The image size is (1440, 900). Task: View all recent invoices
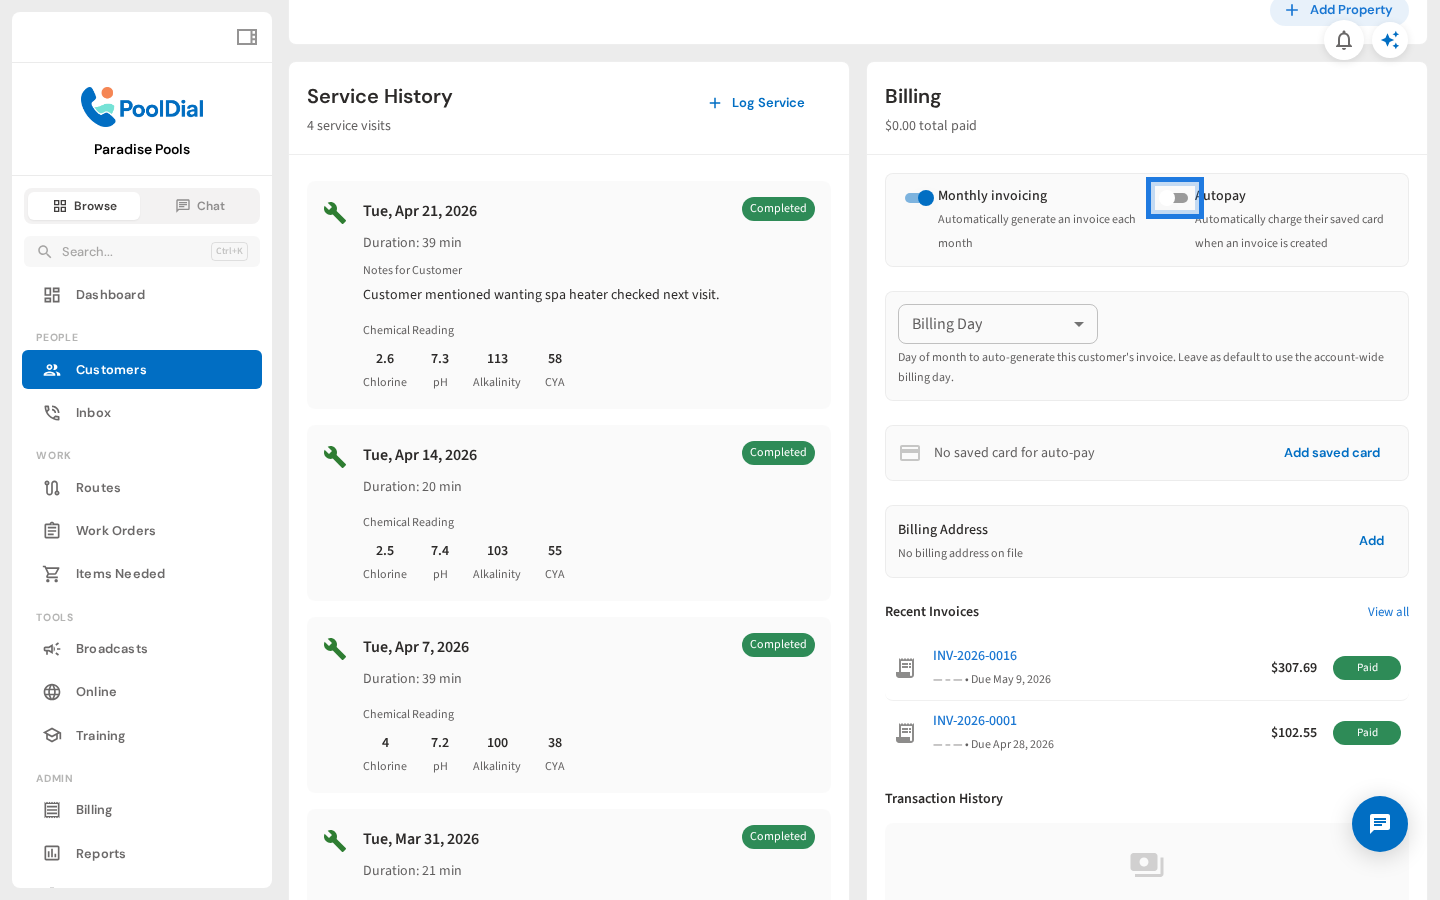pos(1388,612)
